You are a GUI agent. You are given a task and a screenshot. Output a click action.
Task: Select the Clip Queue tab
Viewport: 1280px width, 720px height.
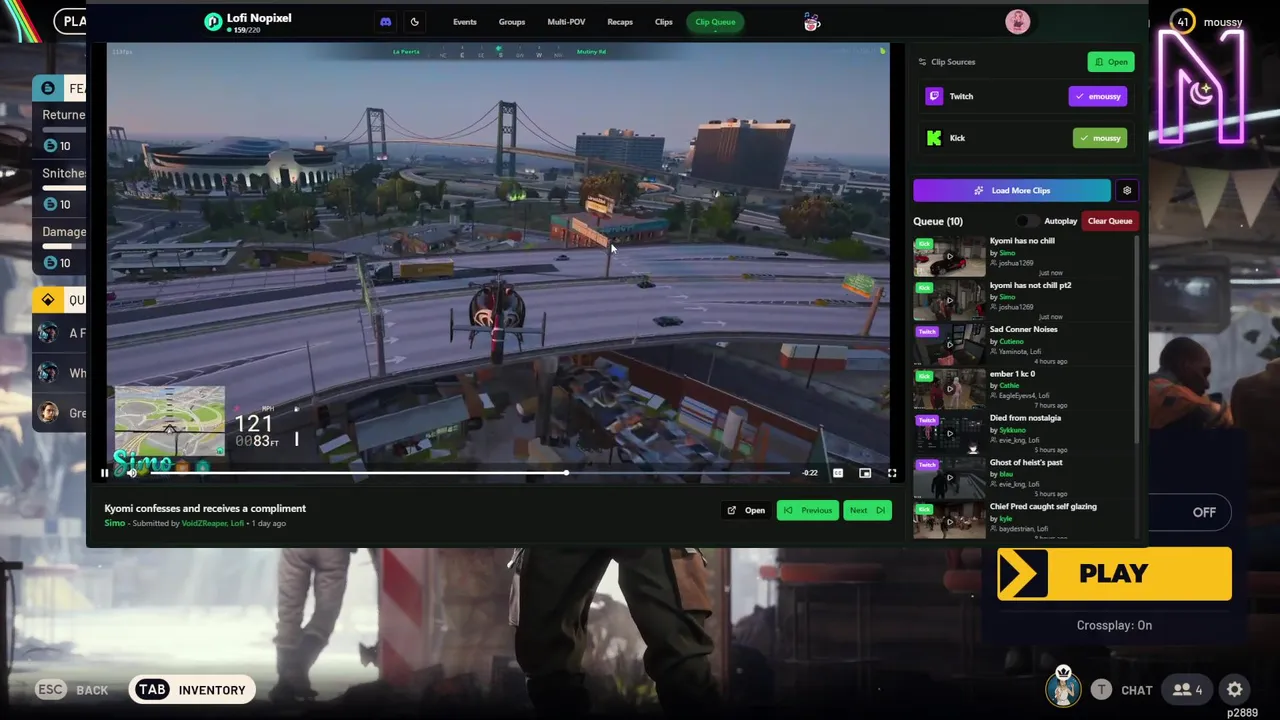pos(715,22)
